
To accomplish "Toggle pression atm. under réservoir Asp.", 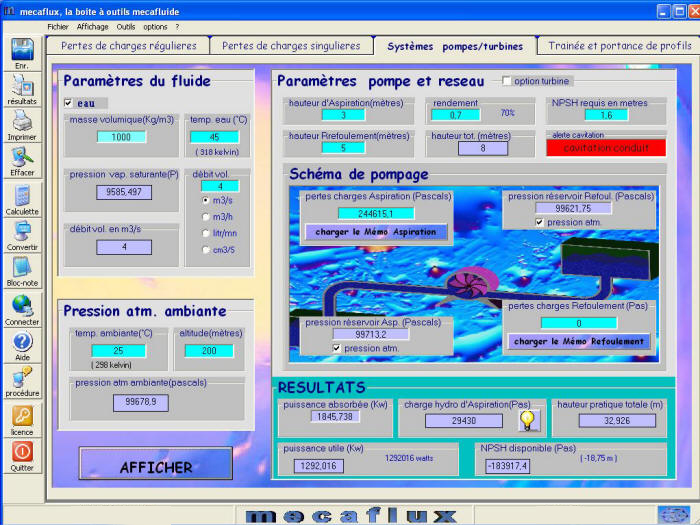I will point(337,348).
